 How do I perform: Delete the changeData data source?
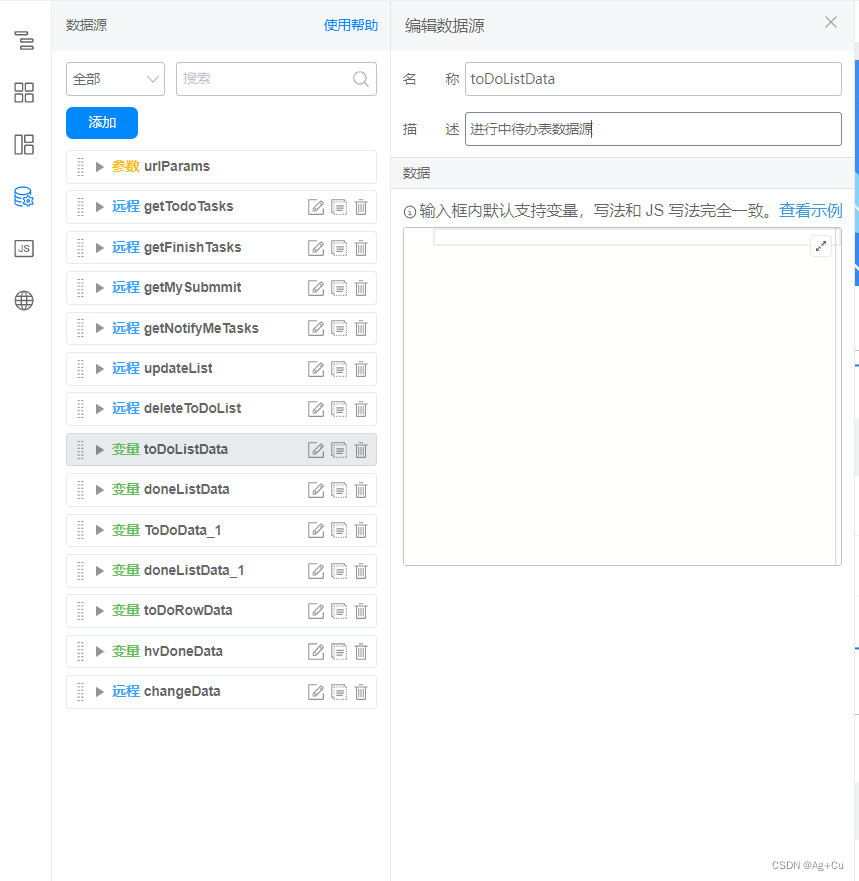click(361, 692)
